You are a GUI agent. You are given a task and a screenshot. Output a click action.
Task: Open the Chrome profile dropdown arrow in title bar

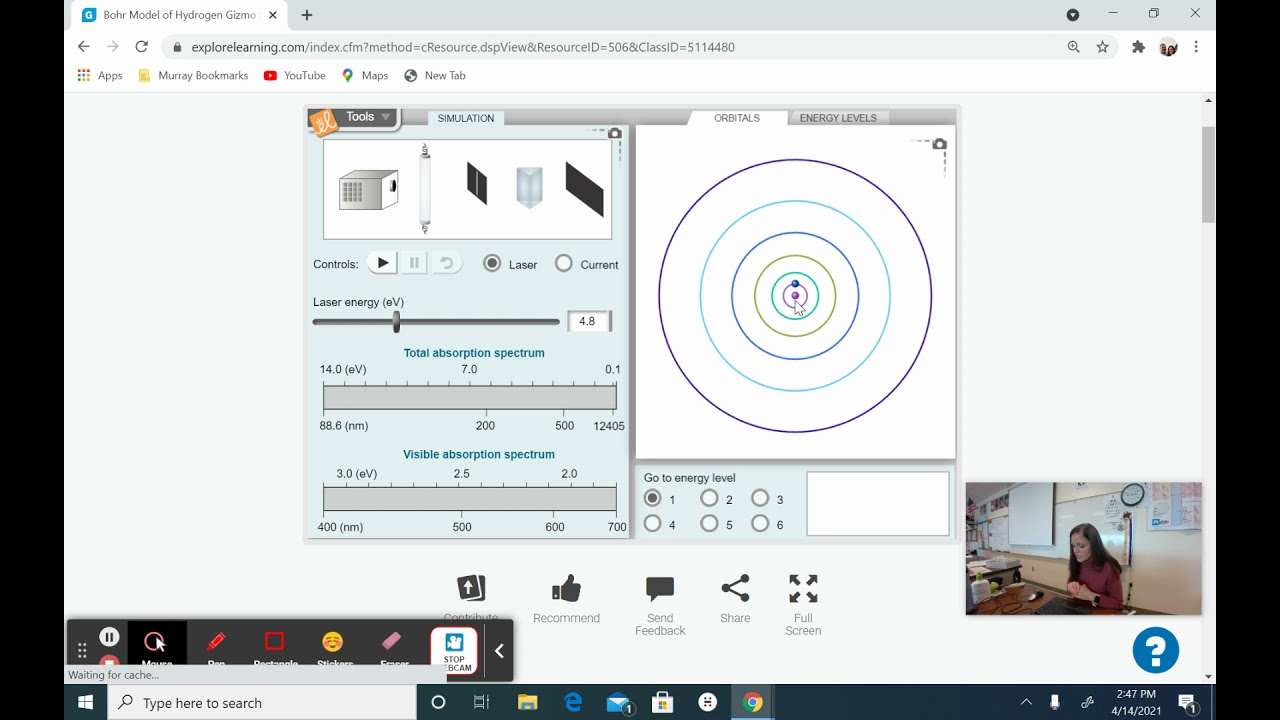click(x=1073, y=14)
